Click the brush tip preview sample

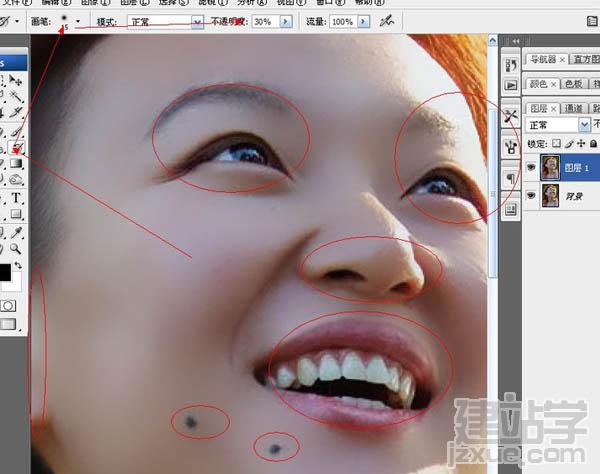64,19
